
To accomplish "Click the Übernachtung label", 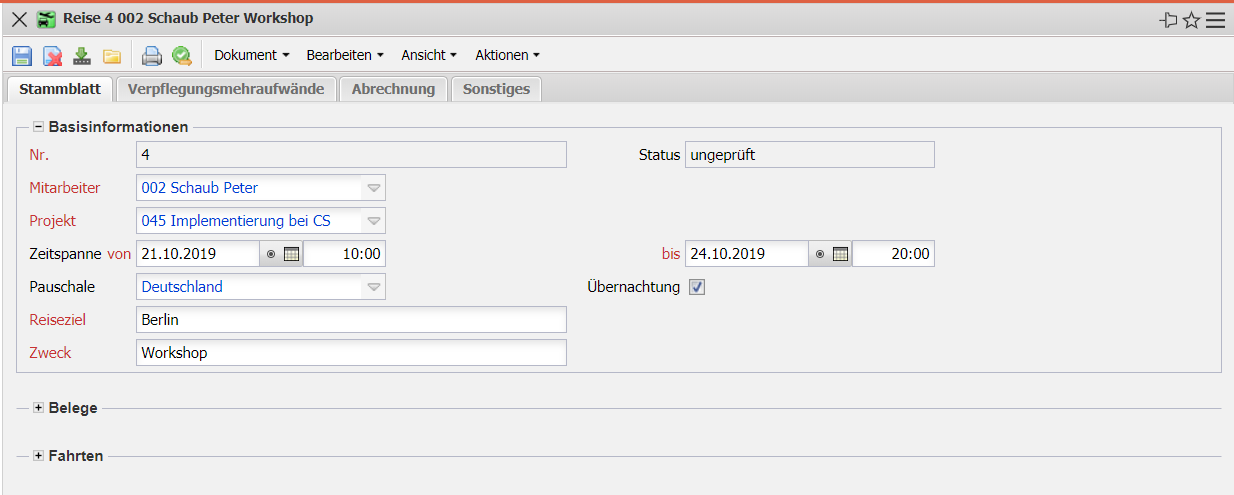I will click(x=633, y=287).
